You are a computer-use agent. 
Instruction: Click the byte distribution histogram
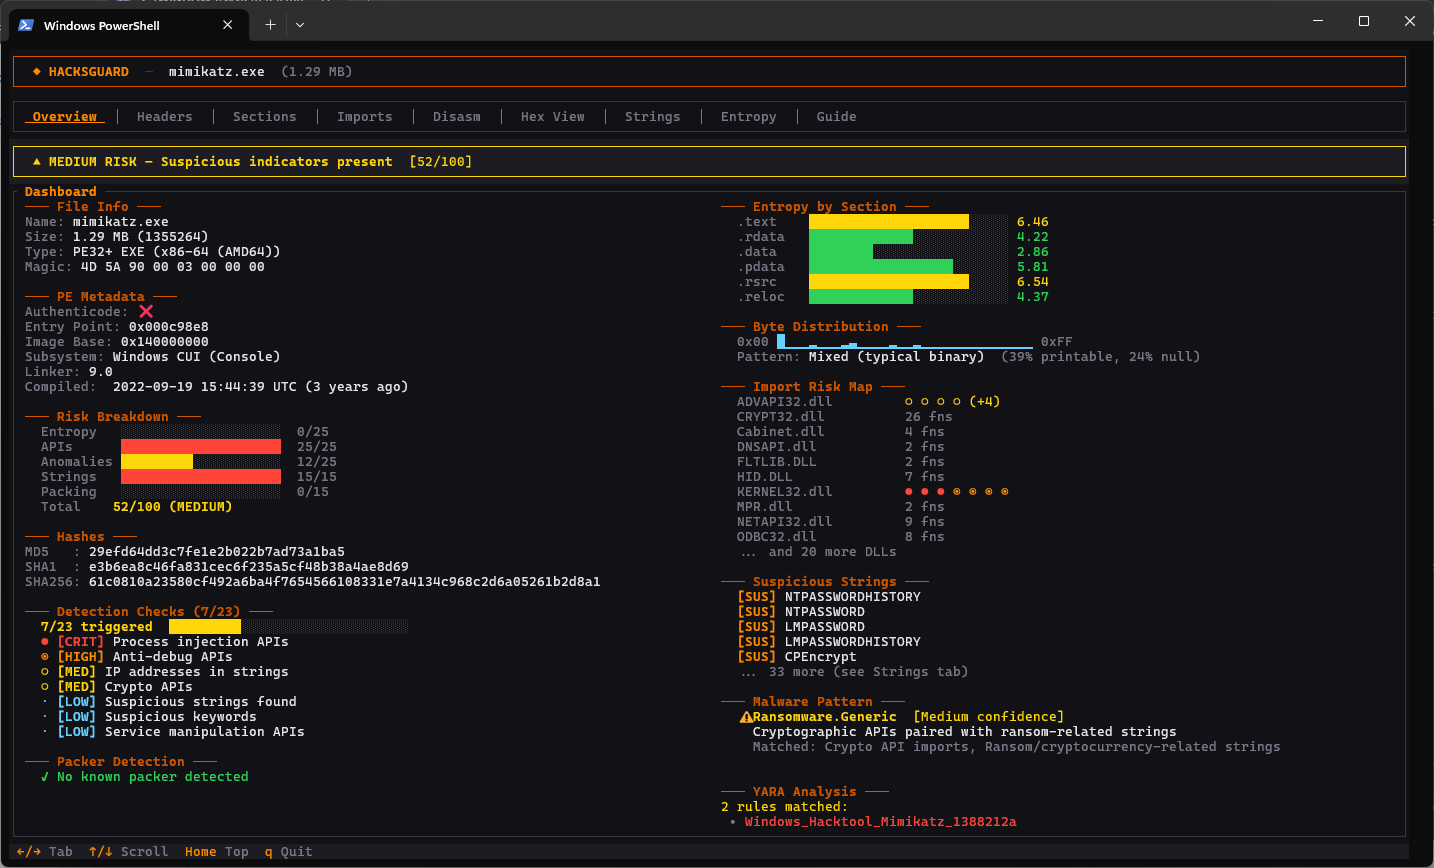905,342
